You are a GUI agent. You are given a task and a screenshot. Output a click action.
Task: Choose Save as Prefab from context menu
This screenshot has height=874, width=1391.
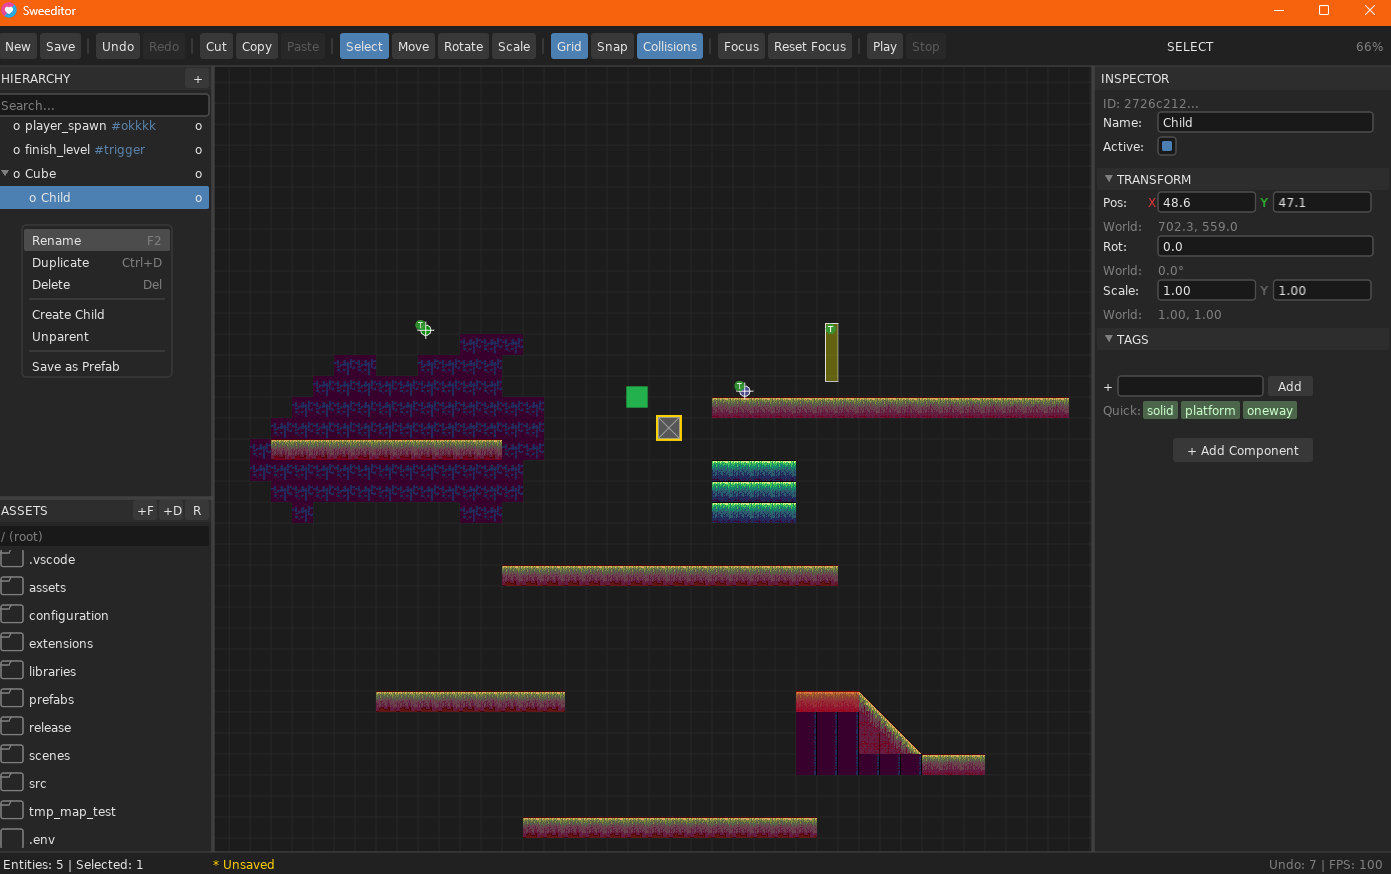pos(97,367)
